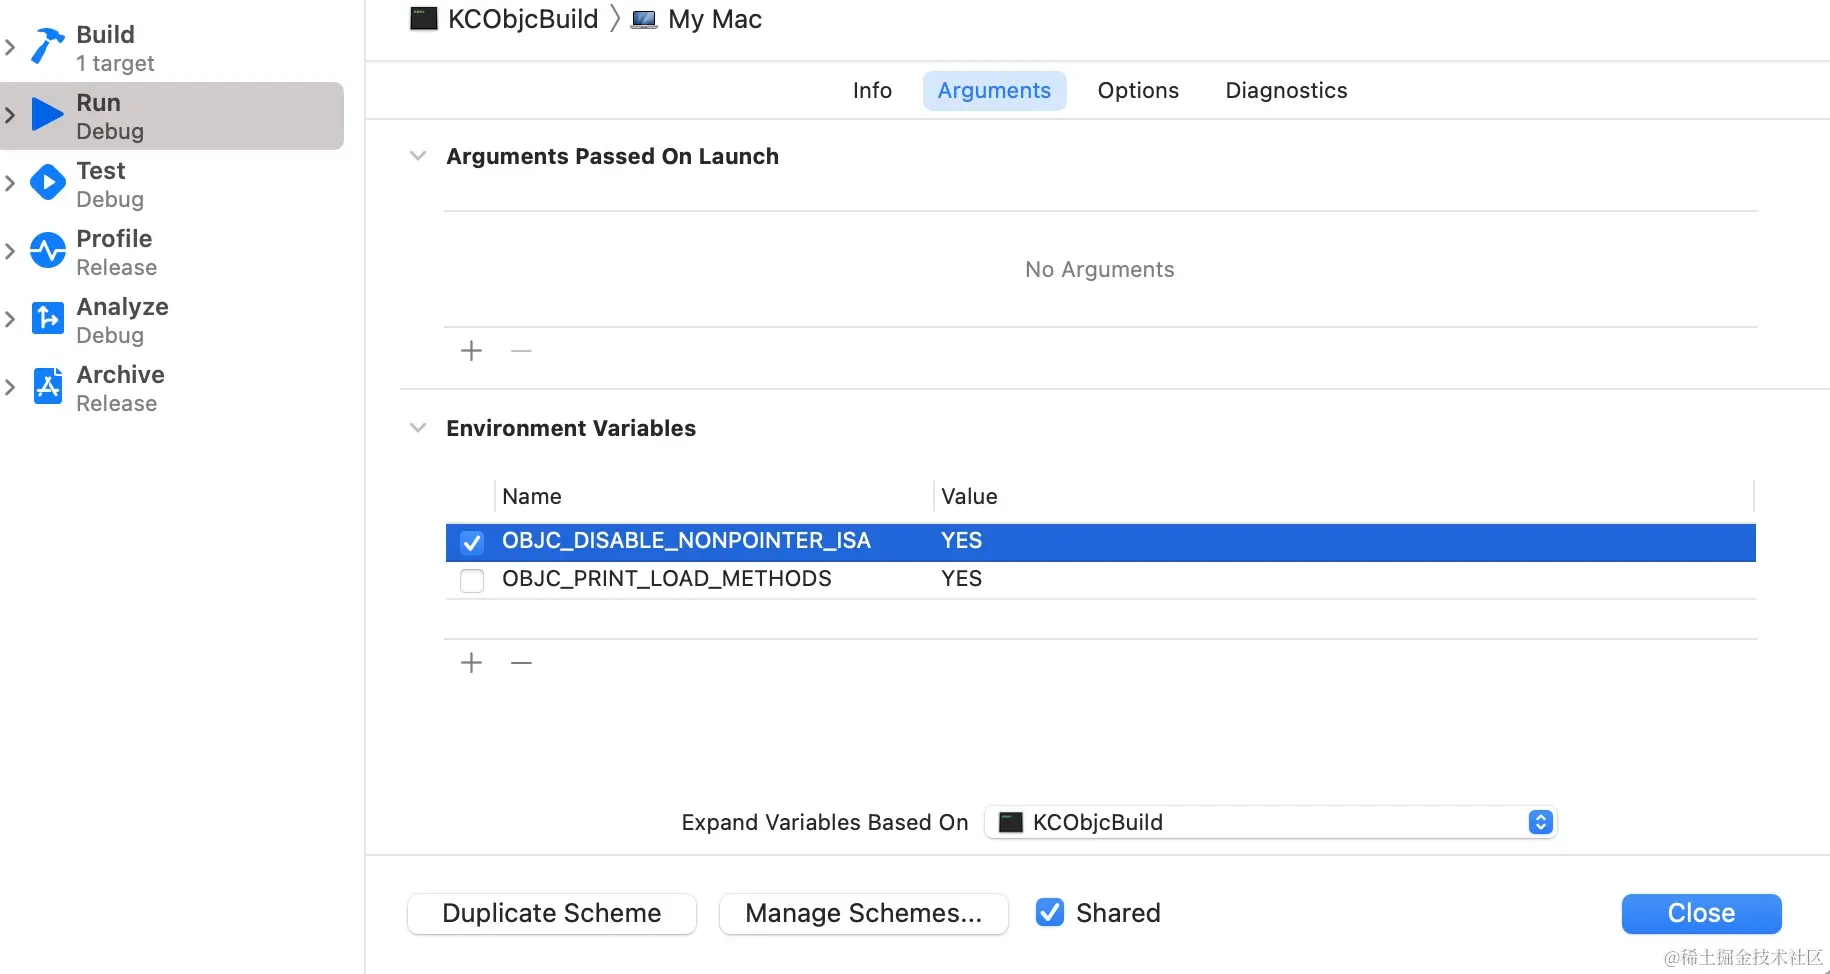The width and height of the screenshot is (1830, 974).
Task: Enable OBJC_PRINT_LOAD_METHODS variable
Action: (472, 580)
